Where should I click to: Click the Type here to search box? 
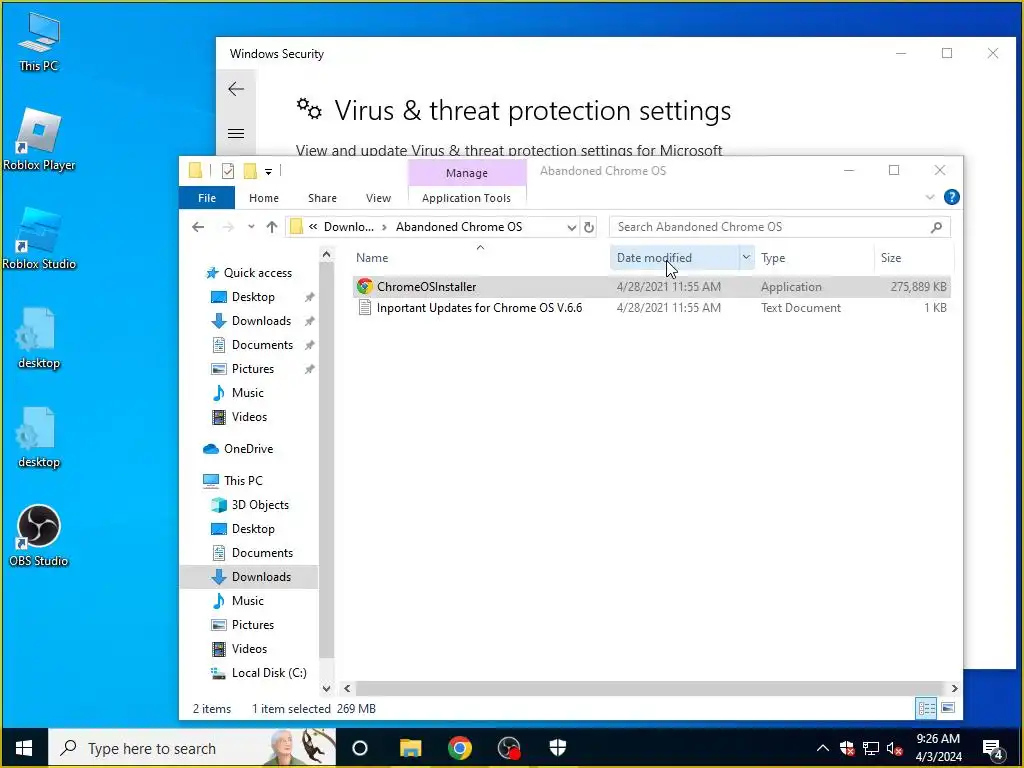click(x=192, y=748)
